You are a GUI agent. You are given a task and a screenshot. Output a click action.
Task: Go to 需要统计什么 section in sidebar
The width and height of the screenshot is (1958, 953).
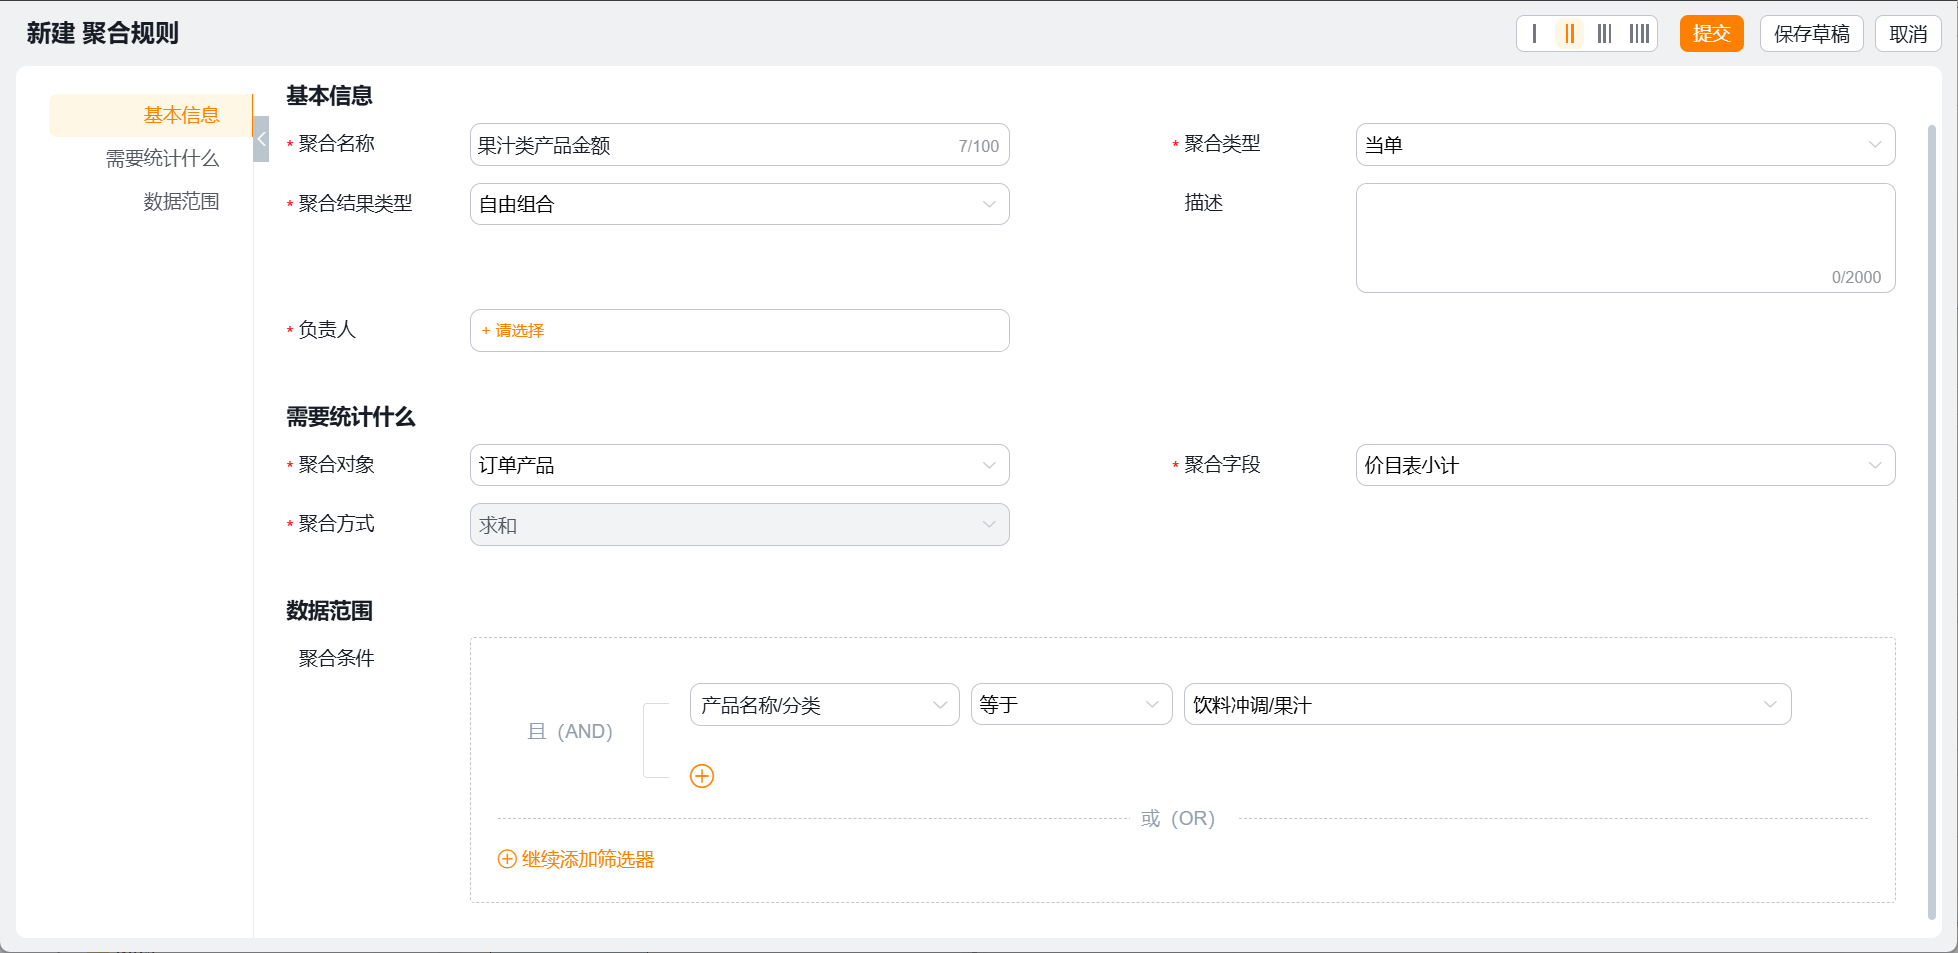click(x=162, y=158)
